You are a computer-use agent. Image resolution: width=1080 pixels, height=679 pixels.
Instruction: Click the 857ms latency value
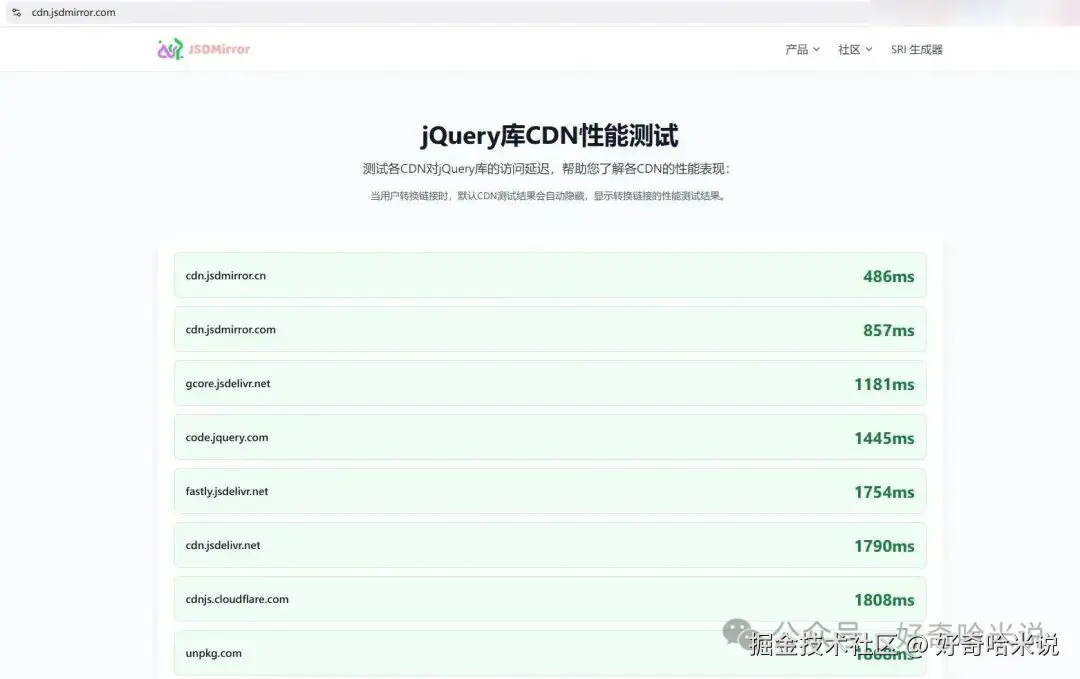click(889, 330)
